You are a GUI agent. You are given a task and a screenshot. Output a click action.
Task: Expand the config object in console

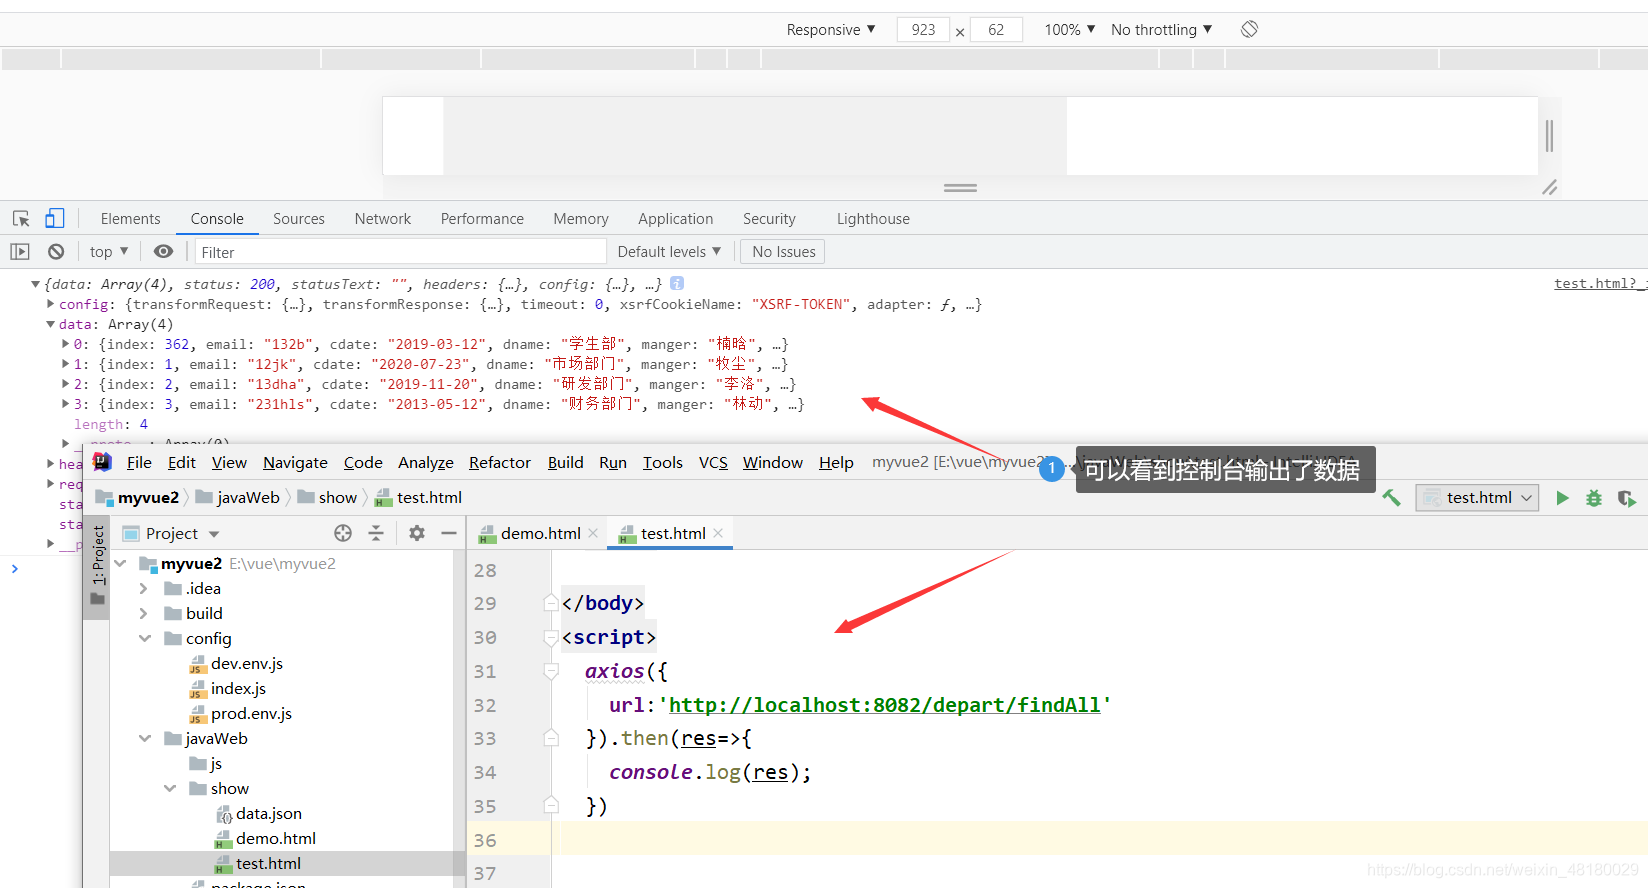point(50,304)
